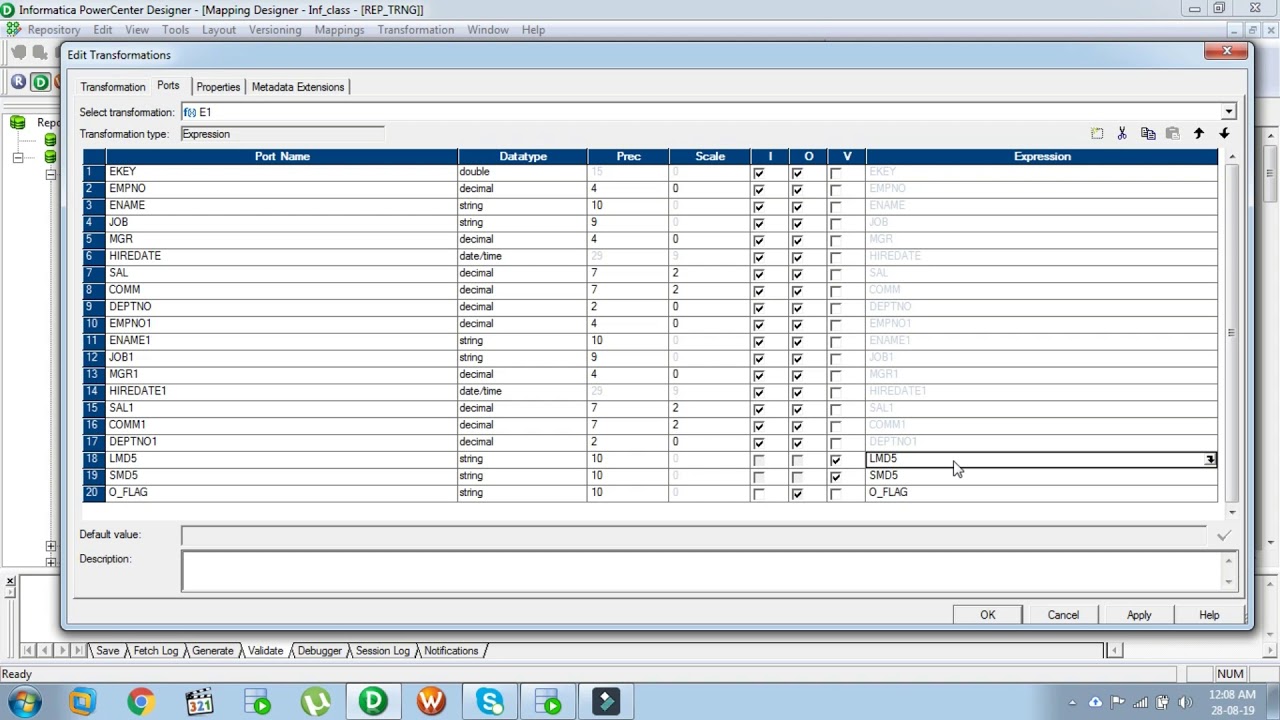Select the Ports tab
Image resolution: width=1280 pixels, height=720 pixels.
coord(168,86)
